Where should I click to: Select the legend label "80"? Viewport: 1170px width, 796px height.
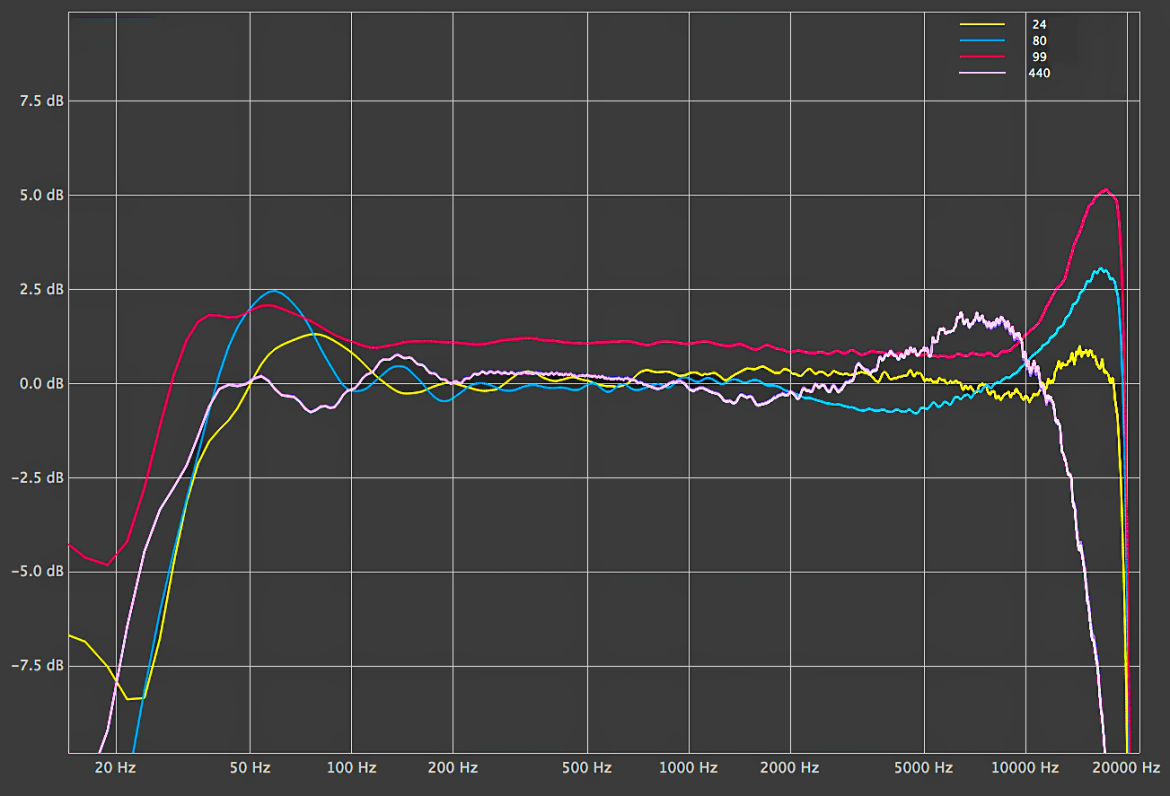pos(1039,41)
